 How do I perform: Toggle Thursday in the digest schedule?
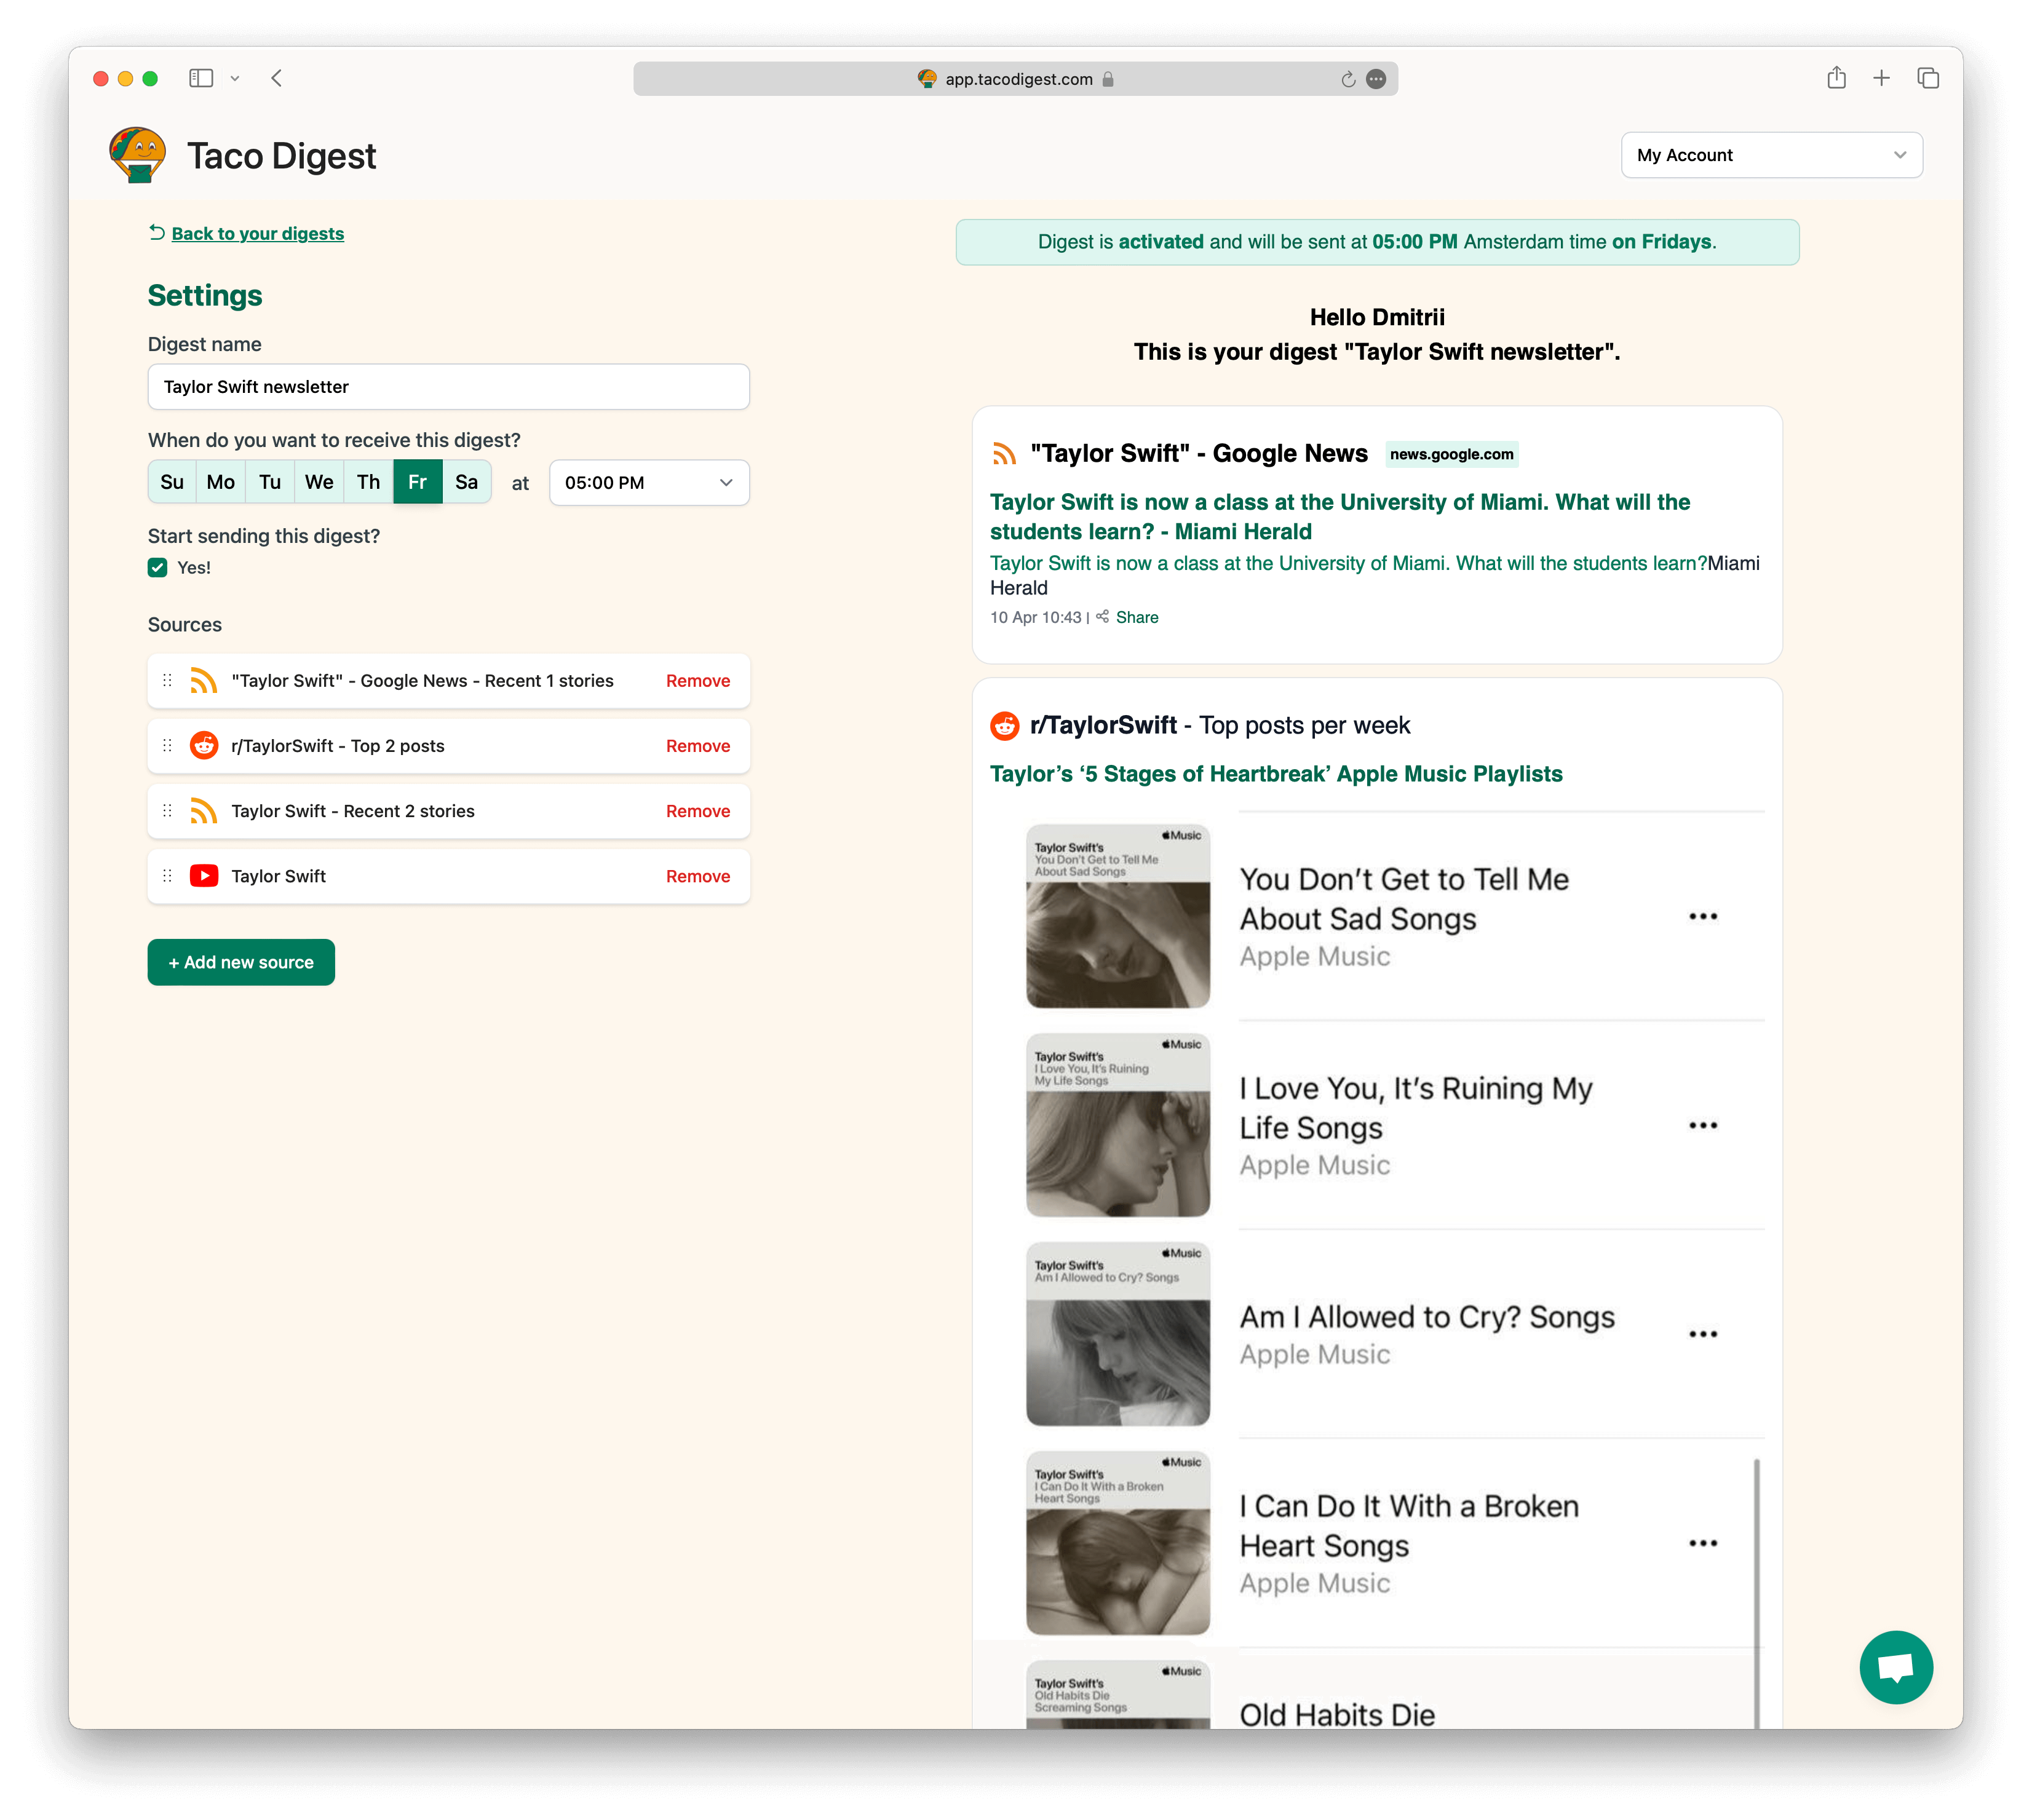pos(368,482)
